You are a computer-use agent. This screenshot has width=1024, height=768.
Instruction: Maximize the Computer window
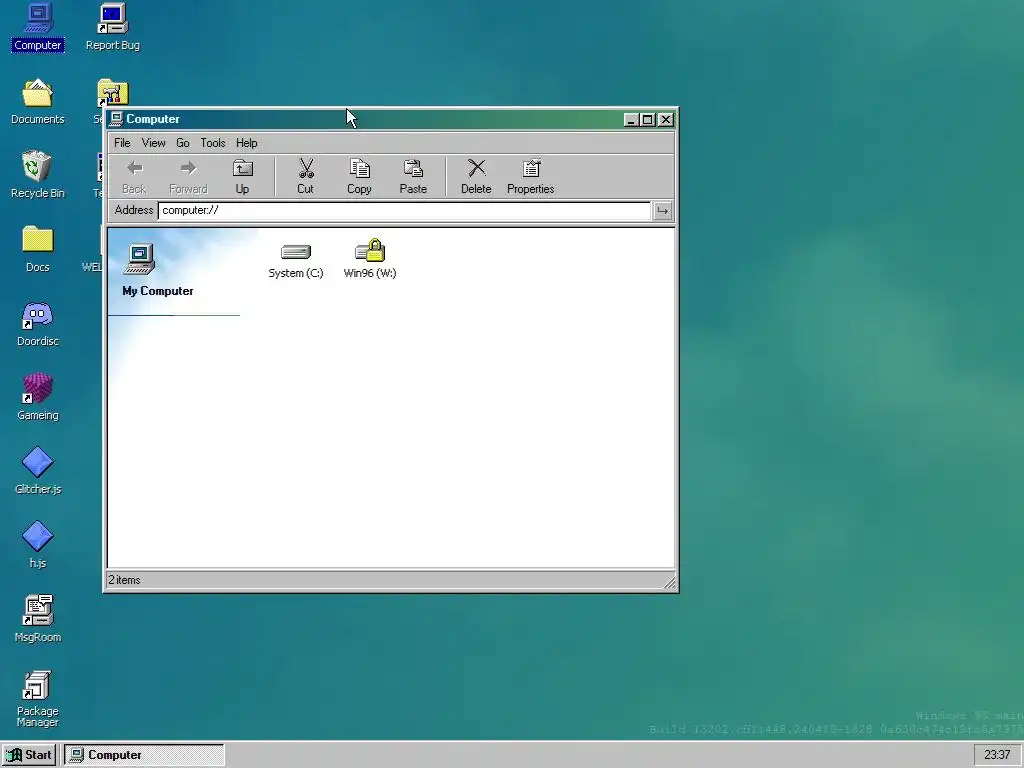[647, 120]
